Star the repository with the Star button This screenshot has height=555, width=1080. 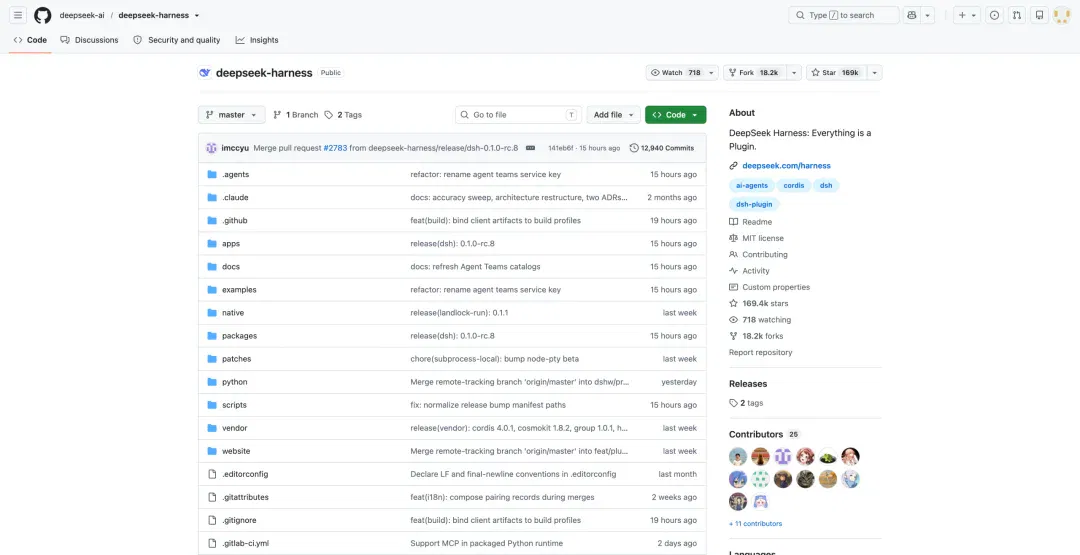pyautogui.click(x=836, y=72)
